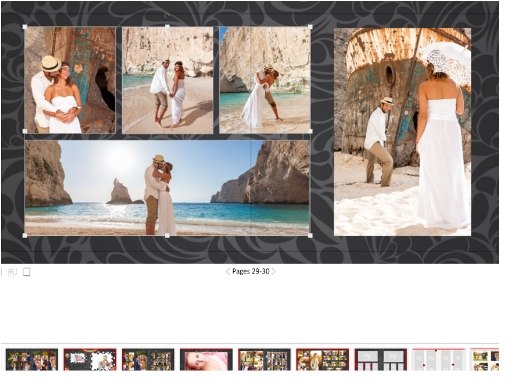Open the thumbnail with close-up face on pink
516x388 pixels.
tap(206, 360)
